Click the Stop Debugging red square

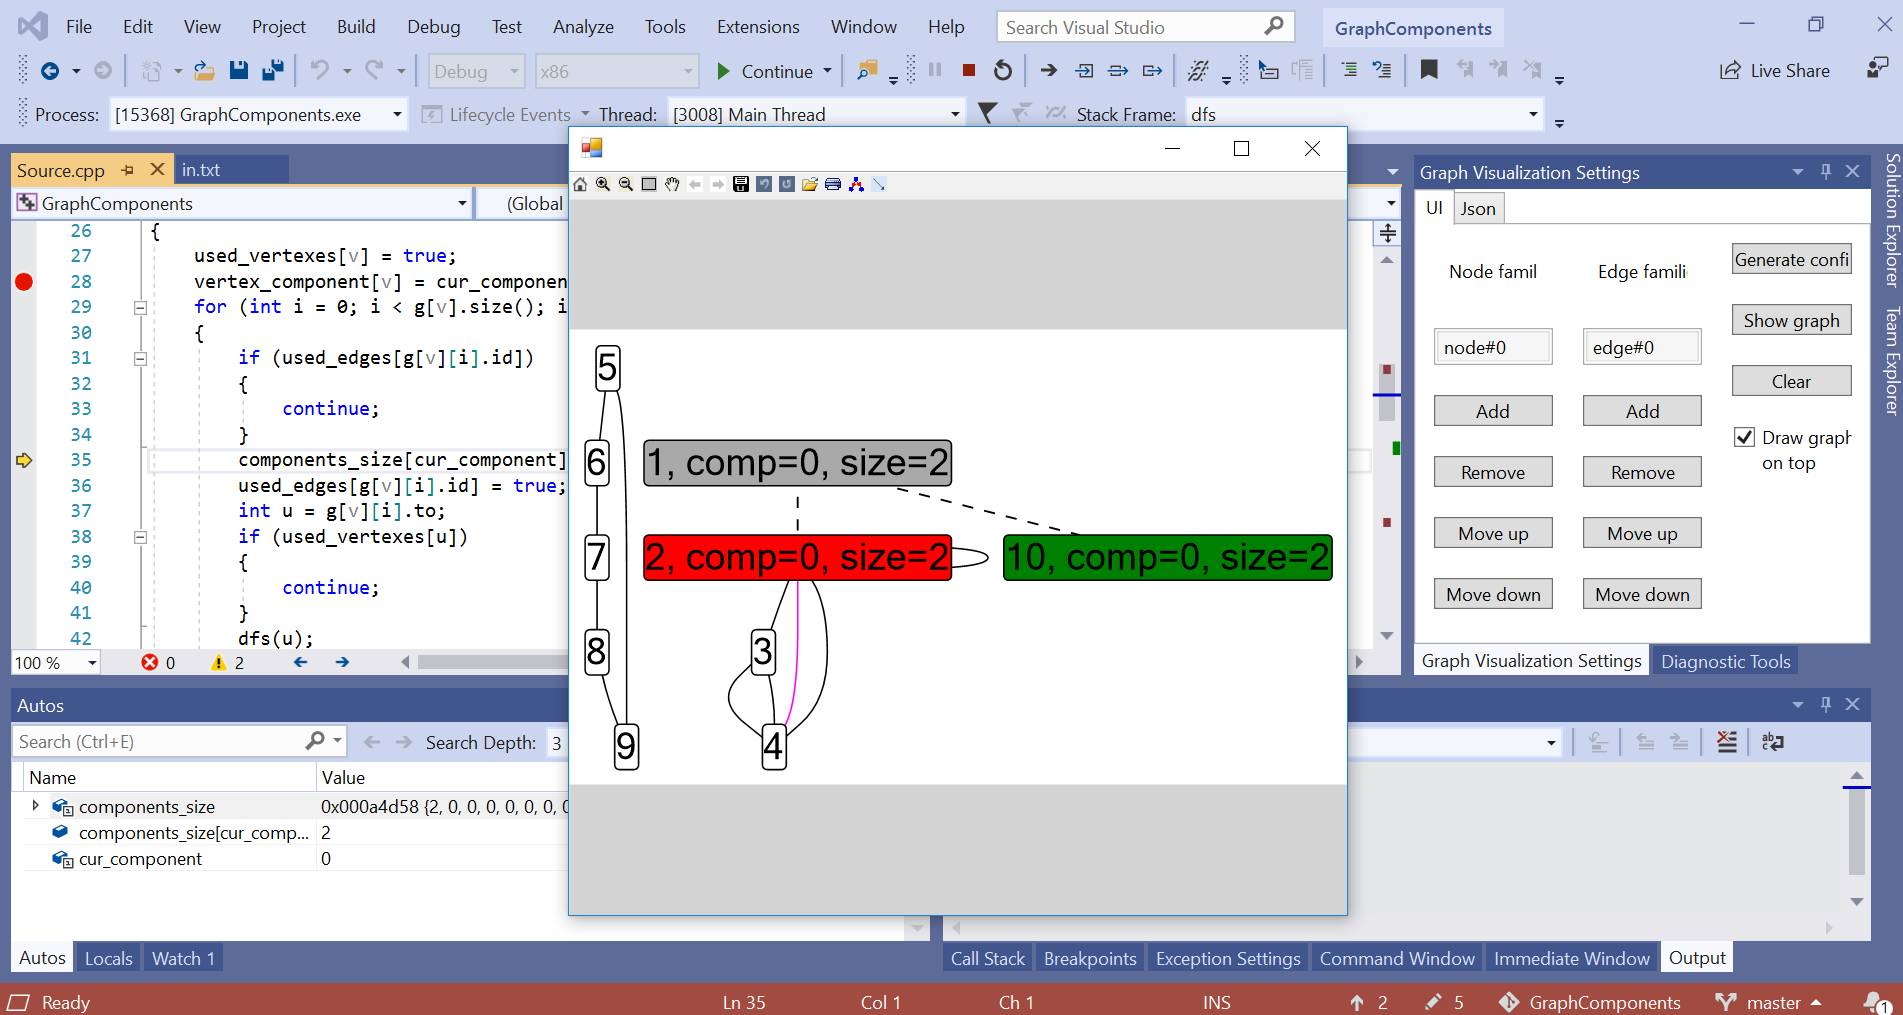pos(968,70)
